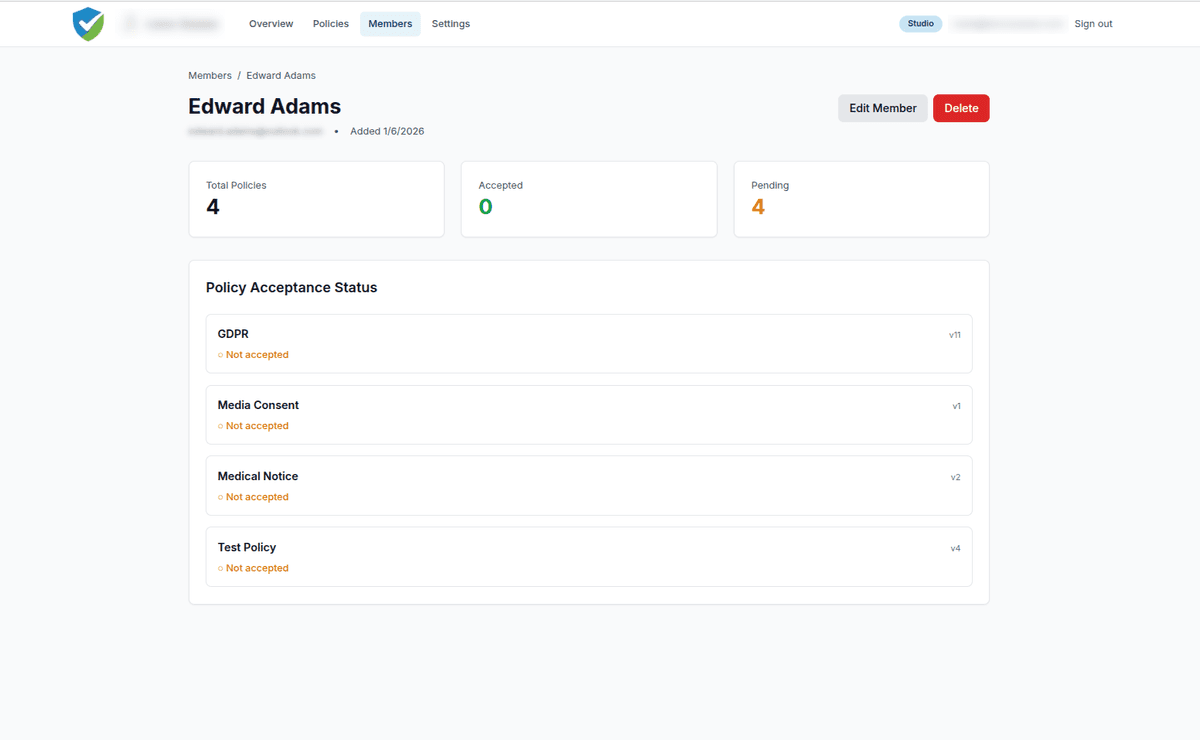The image size is (1200, 740).
Task: Open the Members breadcrumb link
Action: 209,75
